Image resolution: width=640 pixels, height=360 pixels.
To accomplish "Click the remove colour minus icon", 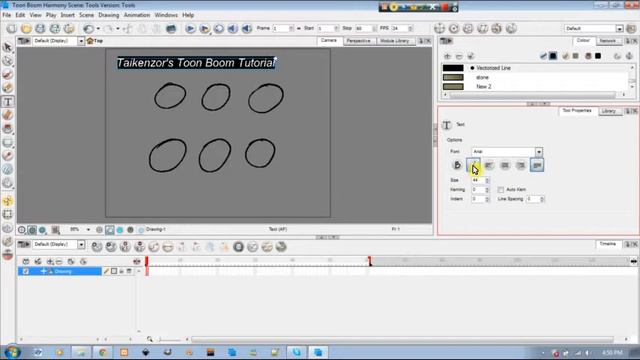I will [459, 56].
